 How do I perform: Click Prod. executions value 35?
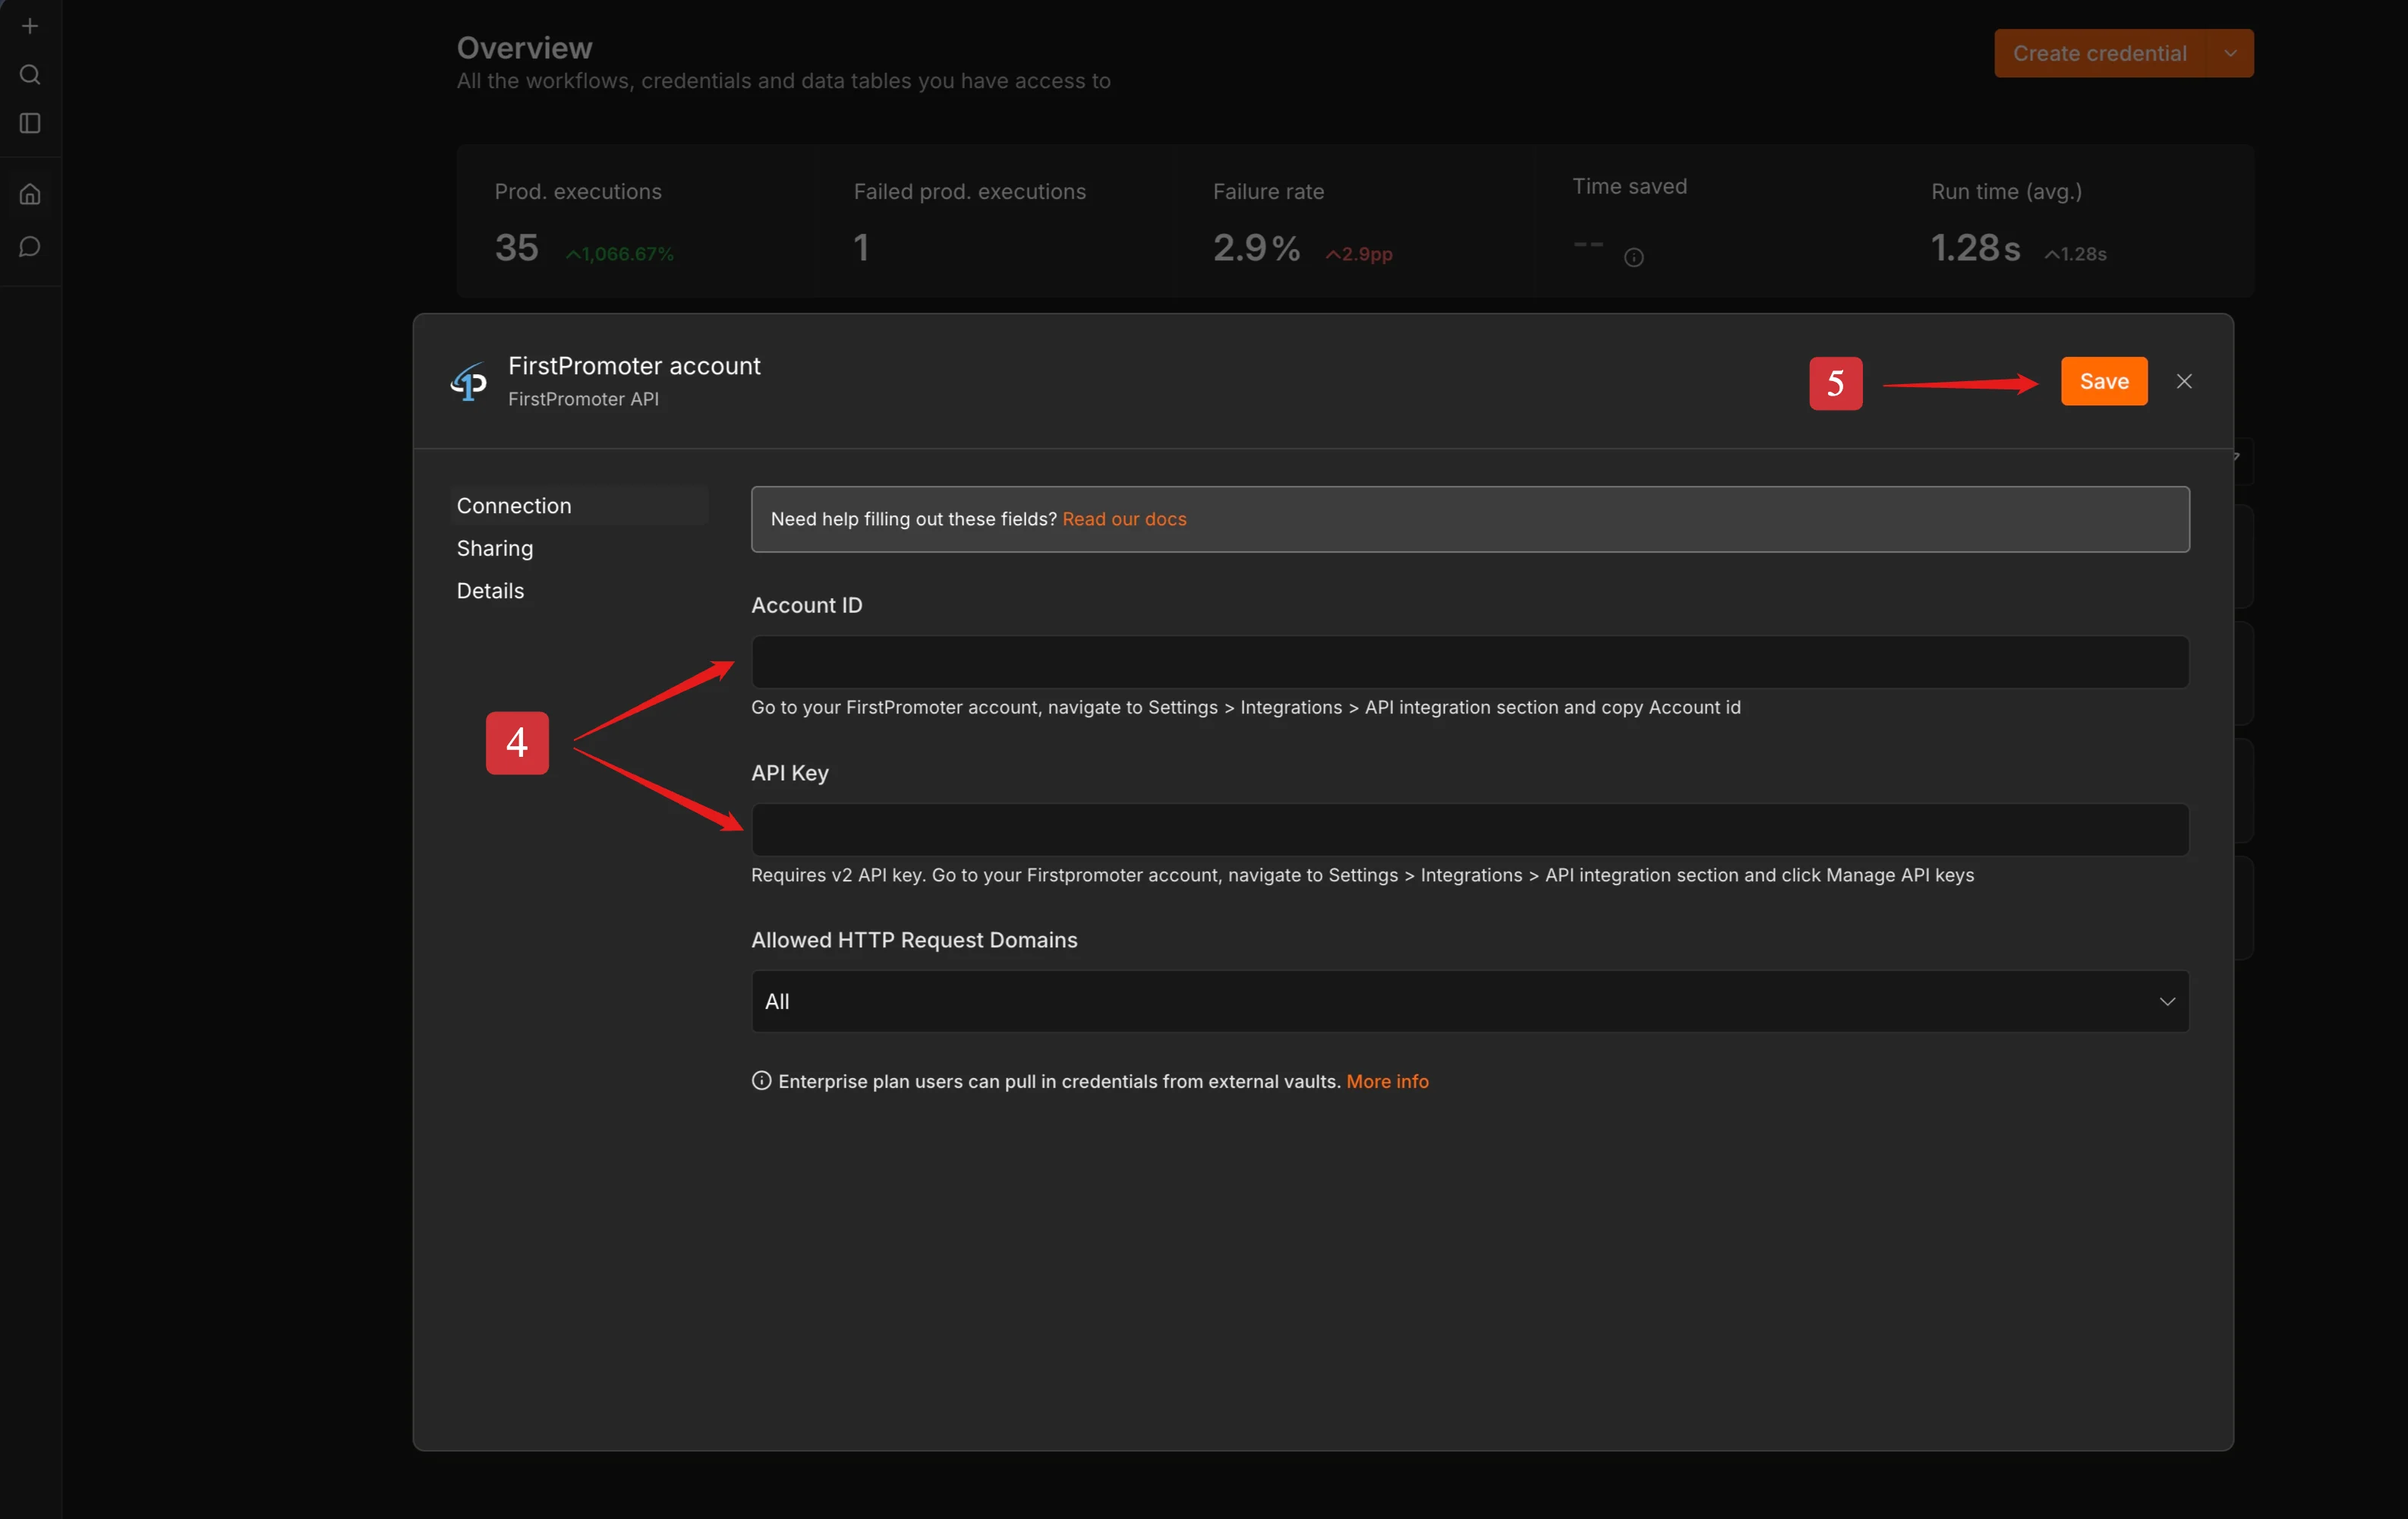pyautogui.click(x=516, y=248)
